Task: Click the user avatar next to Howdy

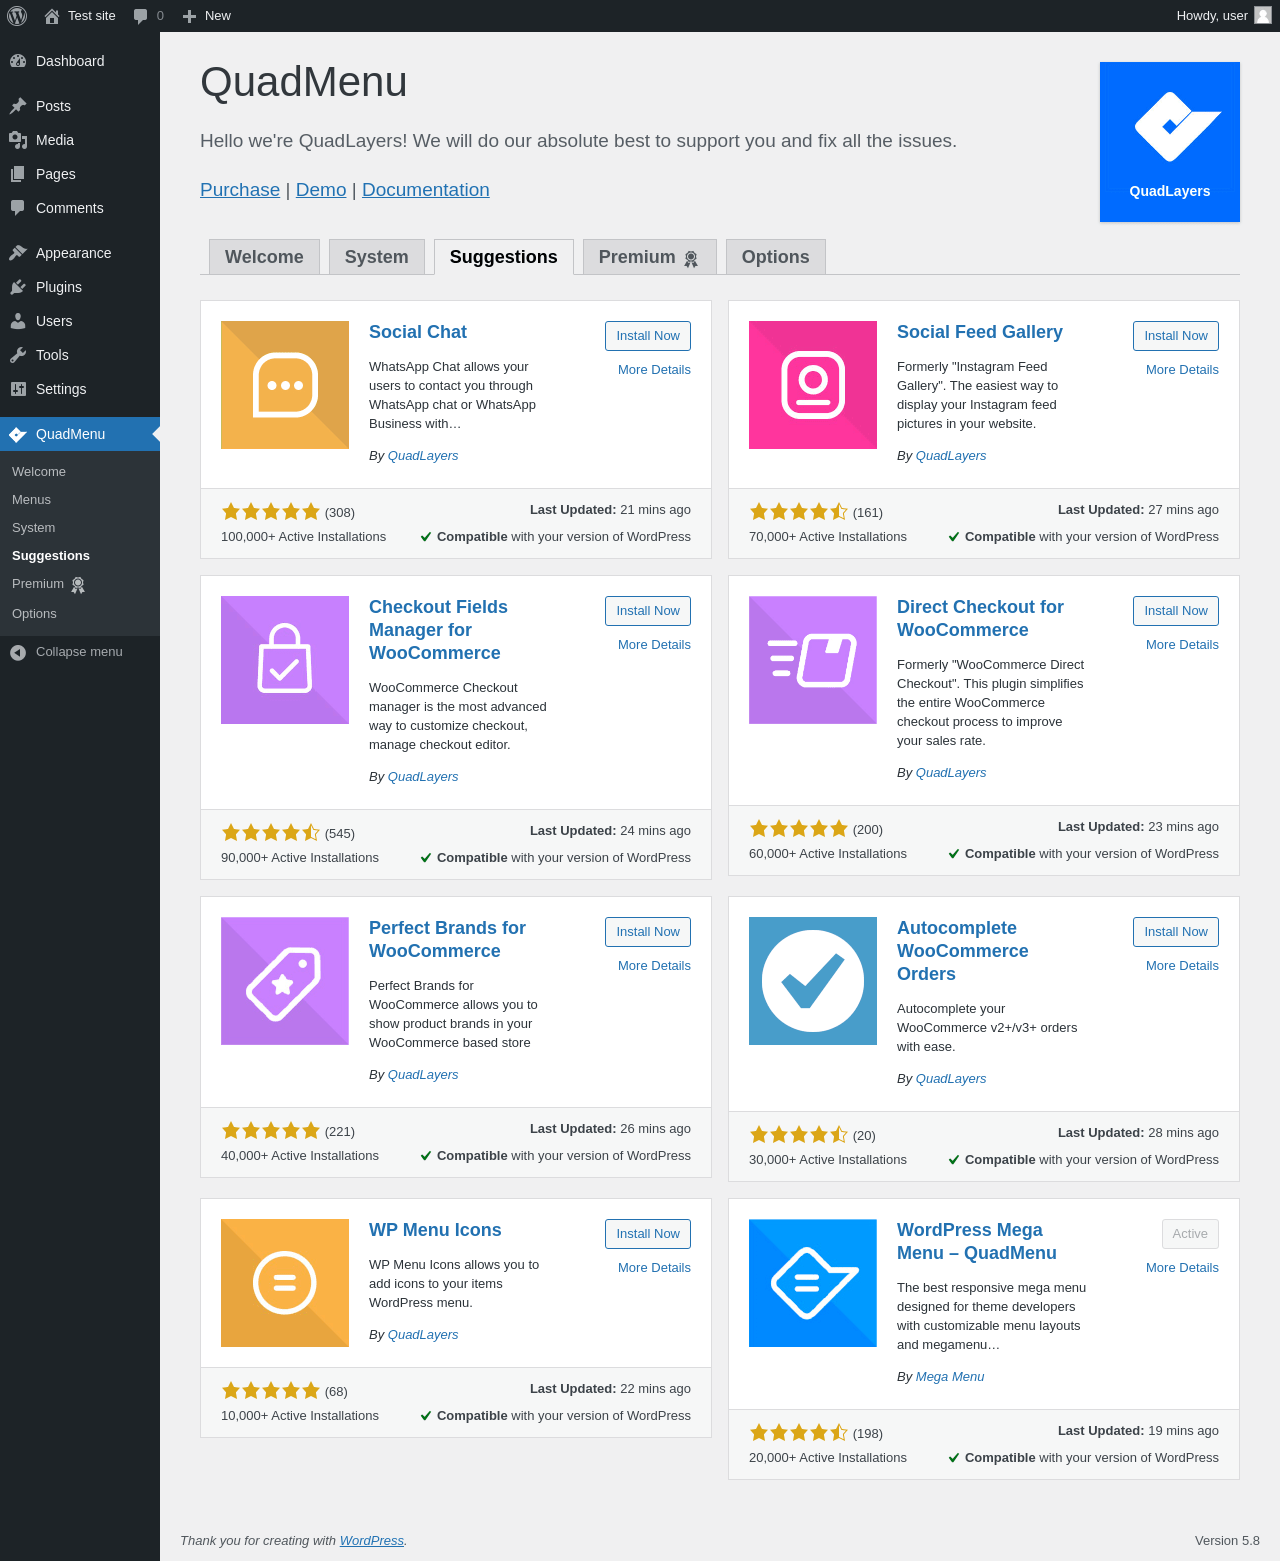Action: (1263, 15)
